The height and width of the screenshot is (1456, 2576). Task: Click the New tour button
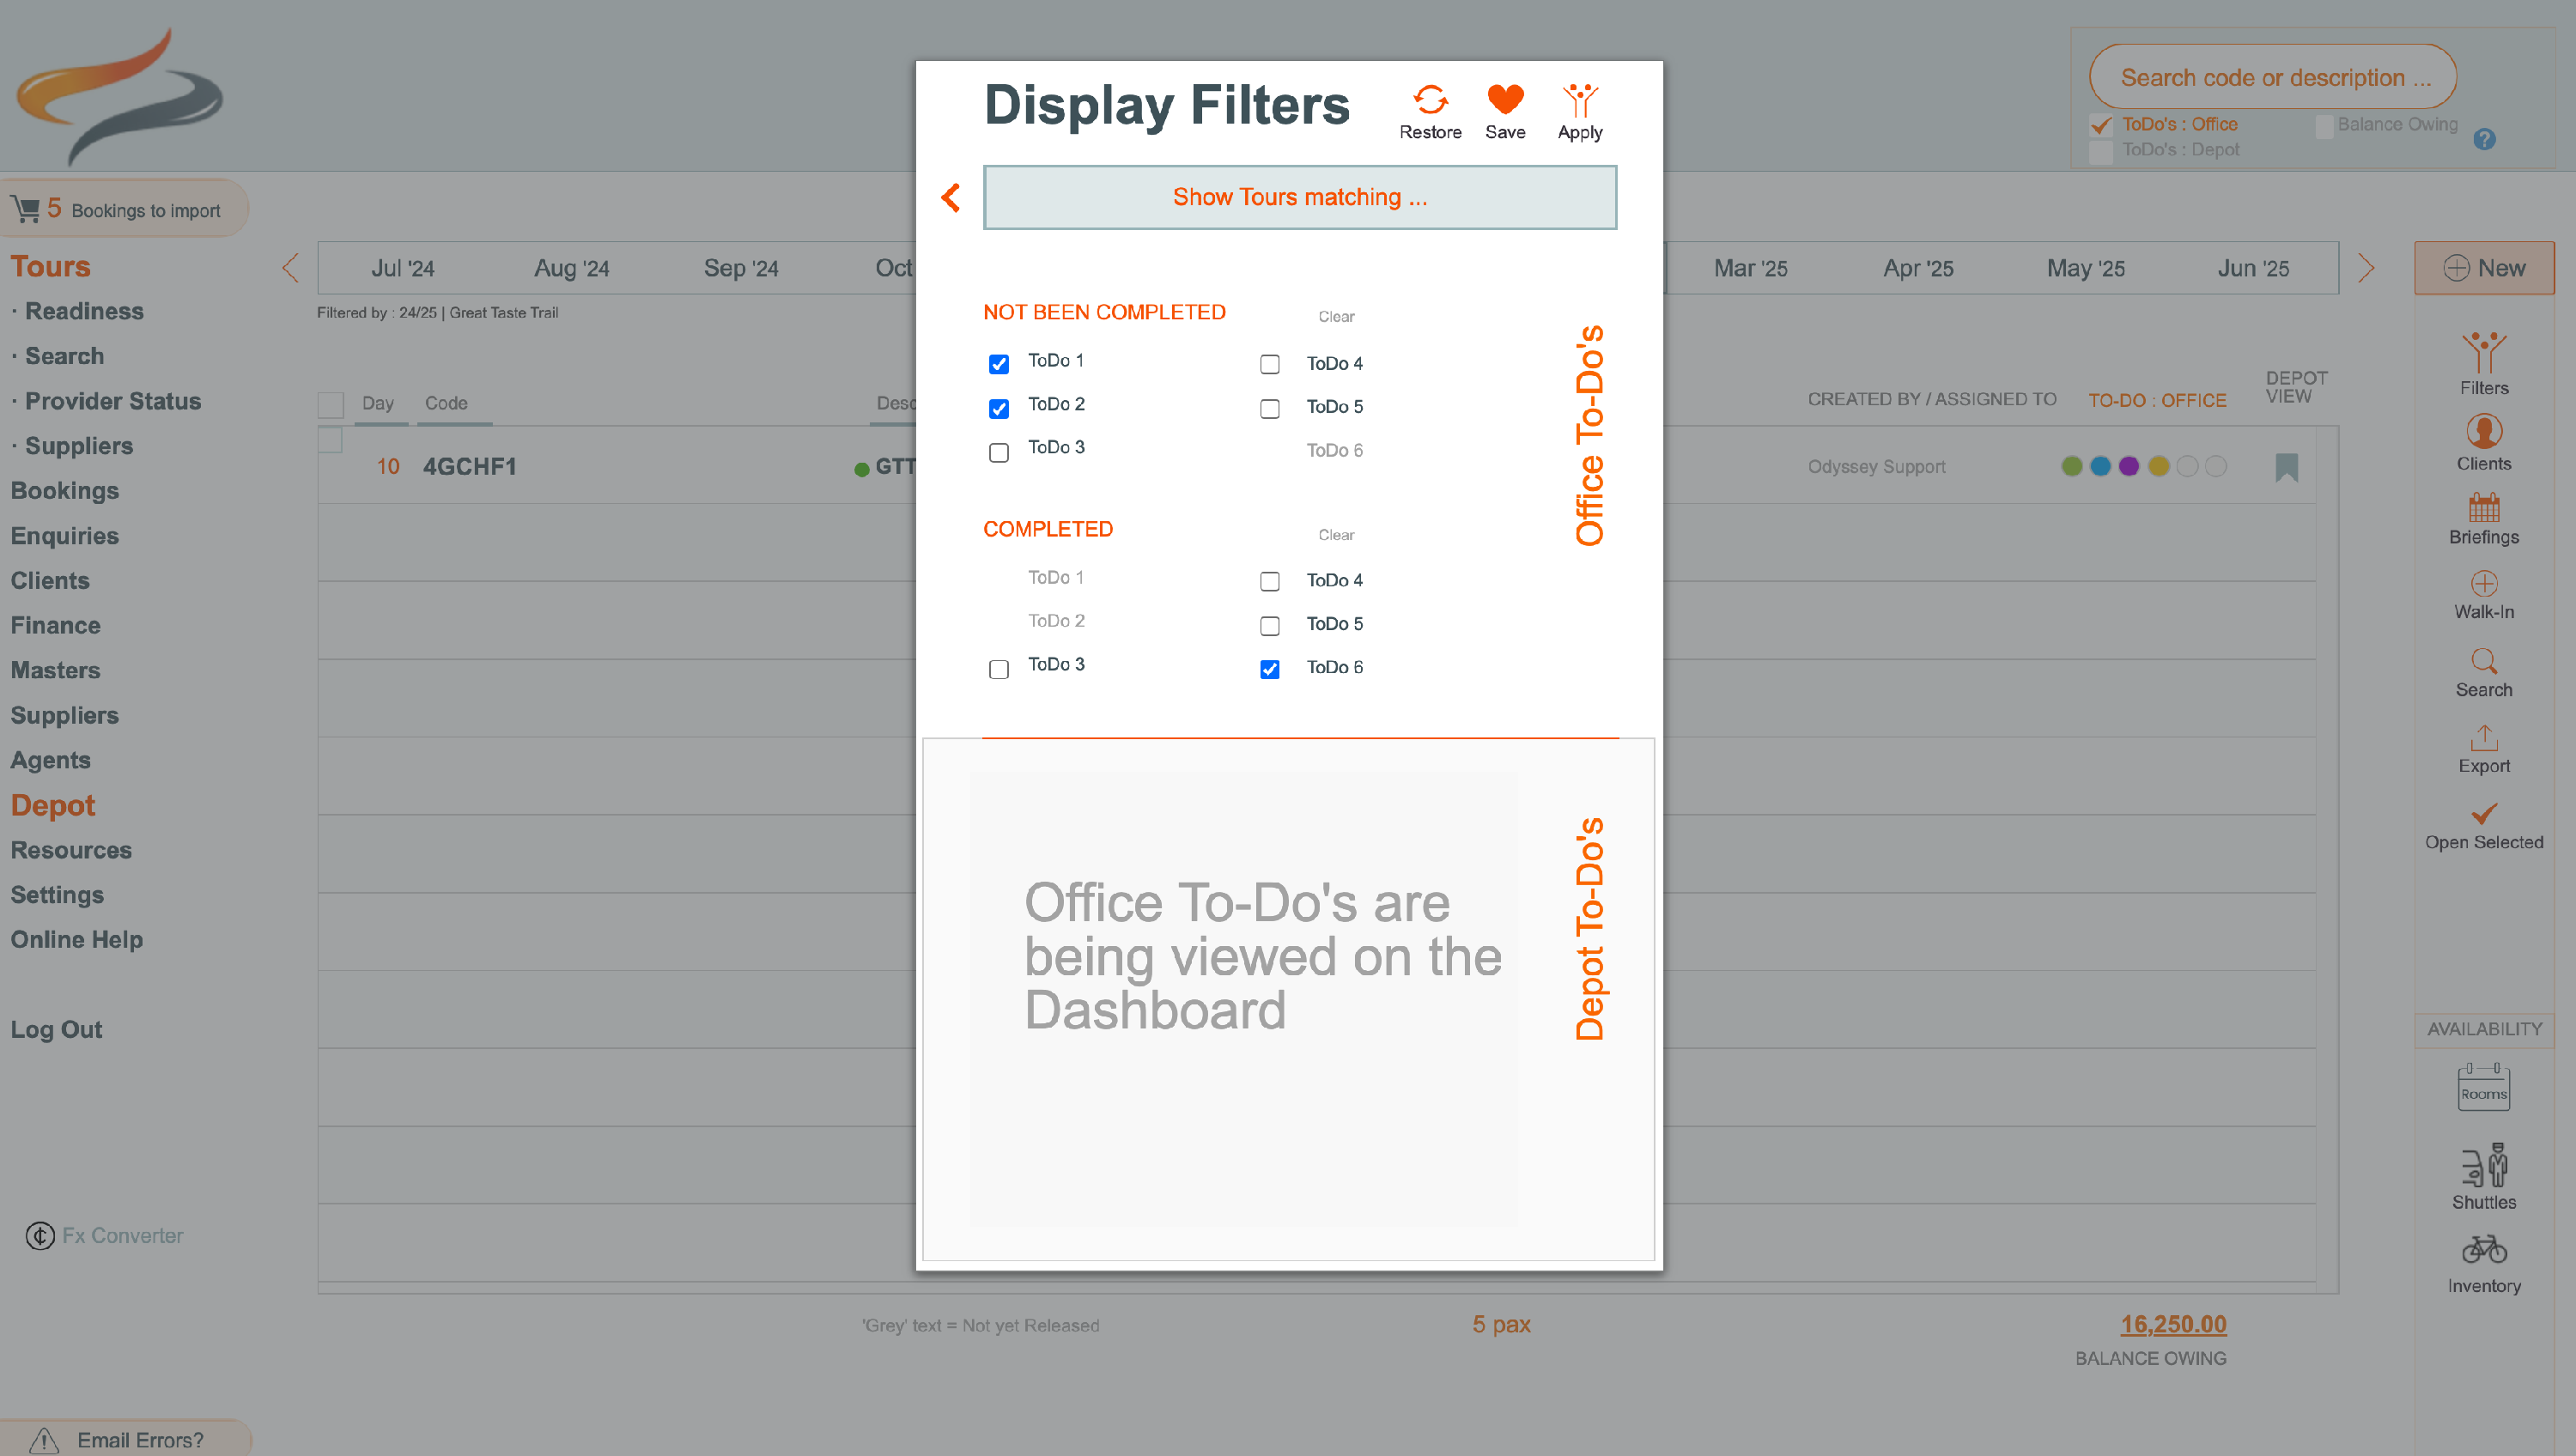pyautogui.click(x=2483, y=268)
